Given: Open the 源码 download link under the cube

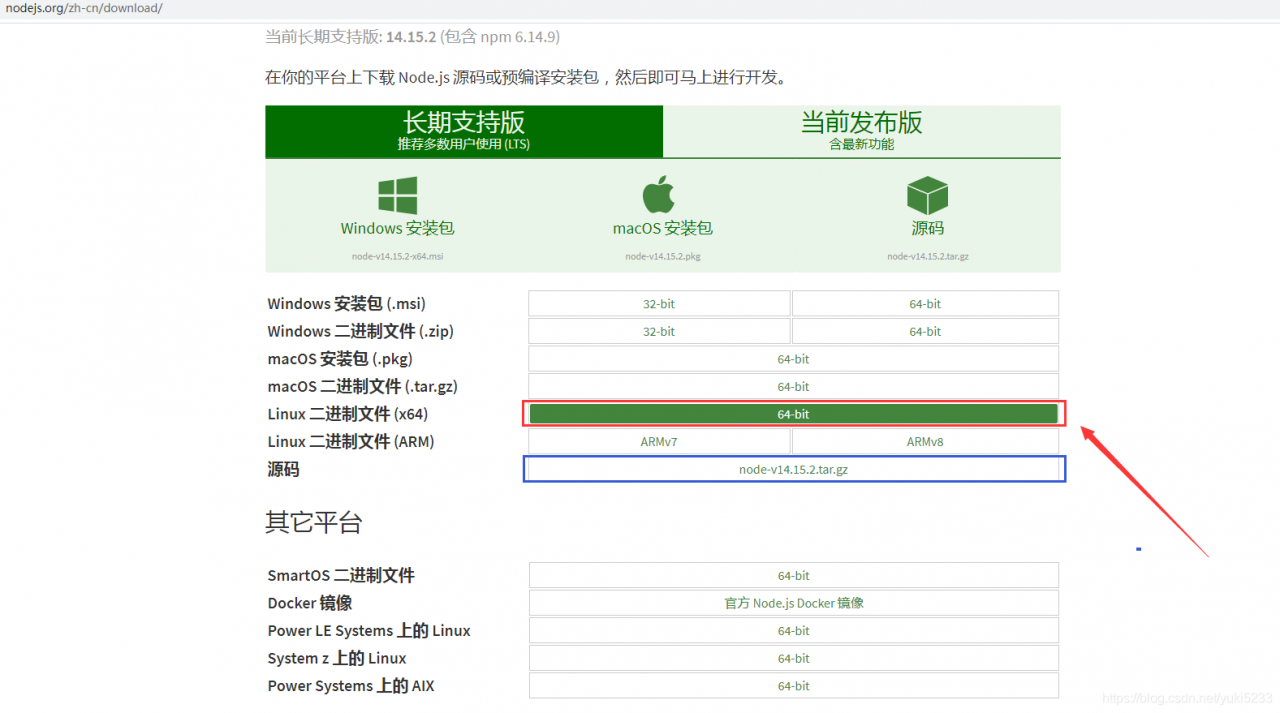Looking at the screenshot, I should click(x=927, y=228).
